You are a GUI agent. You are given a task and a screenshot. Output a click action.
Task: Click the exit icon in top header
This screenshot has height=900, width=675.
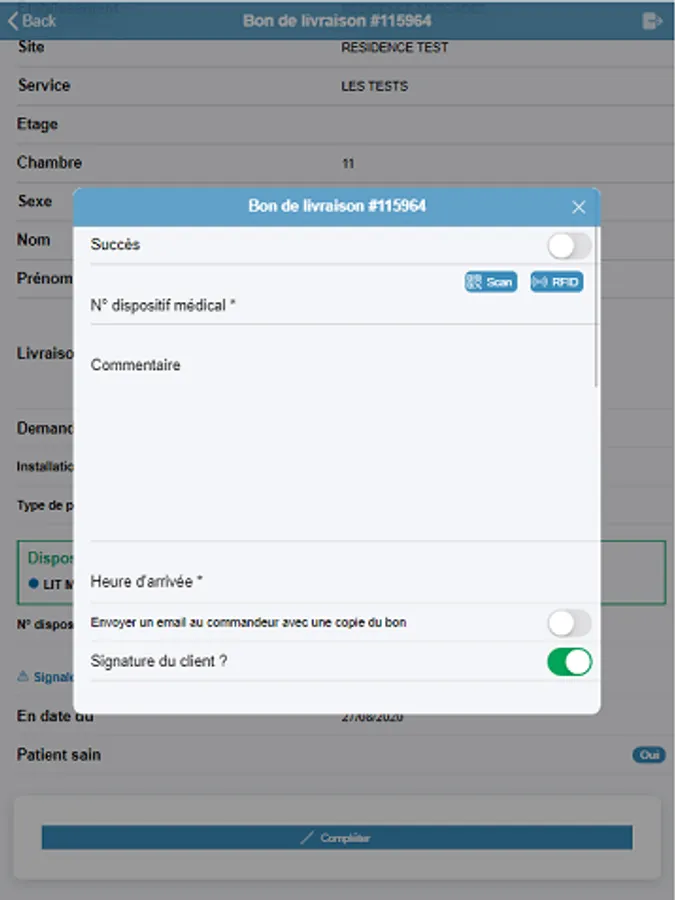pyautogui.click(x=652, y=20)
